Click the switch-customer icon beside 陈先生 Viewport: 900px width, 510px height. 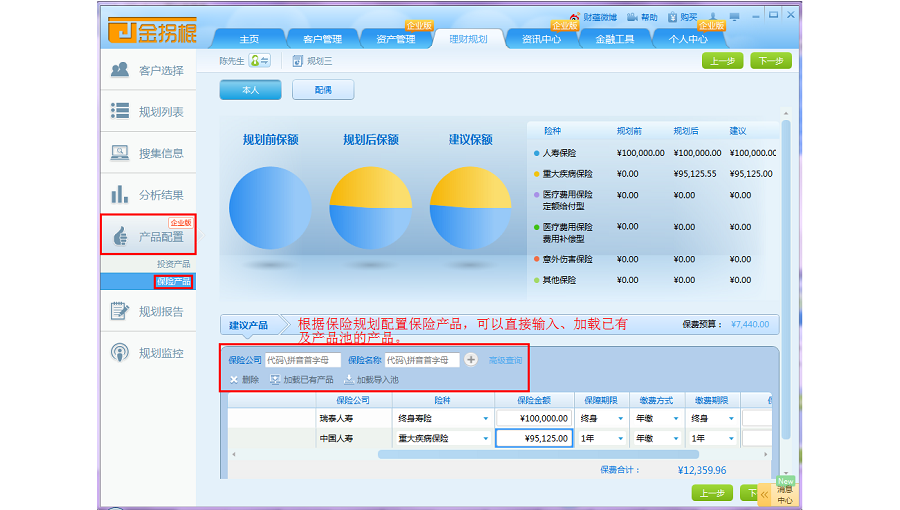pyautogui.click(x=259, y=61)
